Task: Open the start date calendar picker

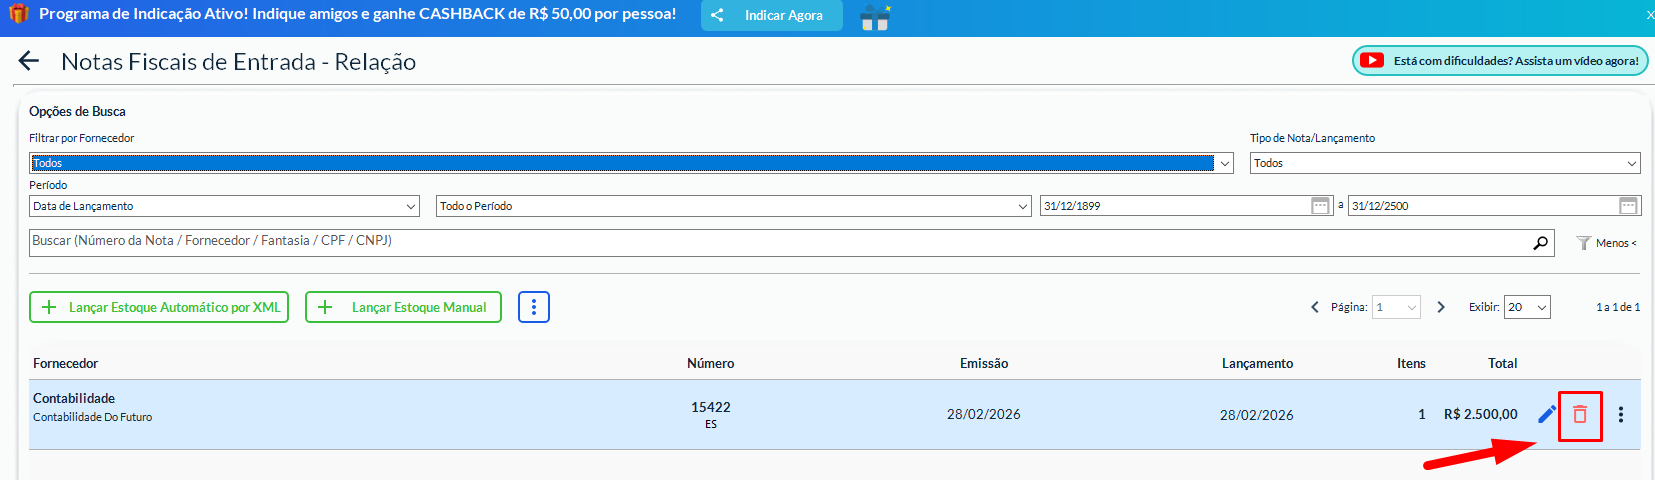Action: [1320, 206]
